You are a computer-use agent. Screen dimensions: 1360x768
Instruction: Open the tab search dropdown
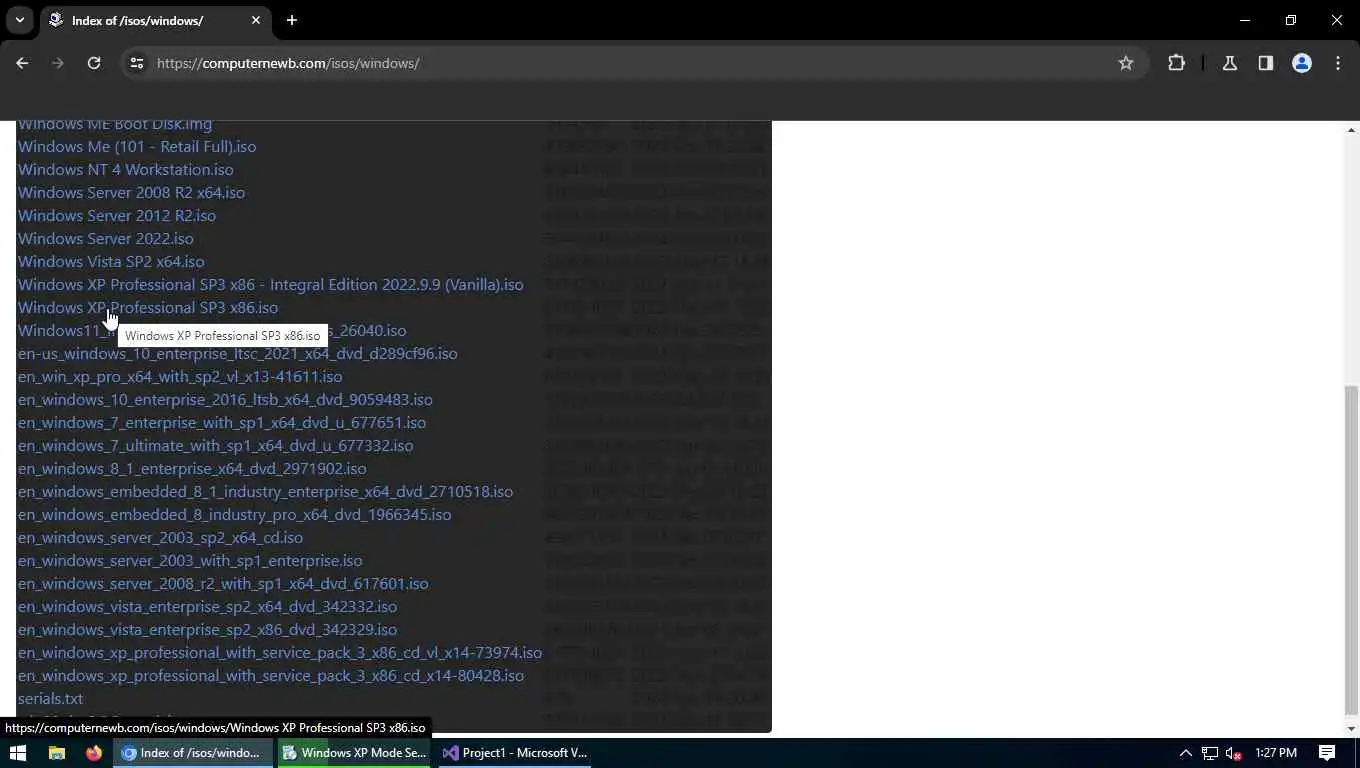tap(19, 20)
